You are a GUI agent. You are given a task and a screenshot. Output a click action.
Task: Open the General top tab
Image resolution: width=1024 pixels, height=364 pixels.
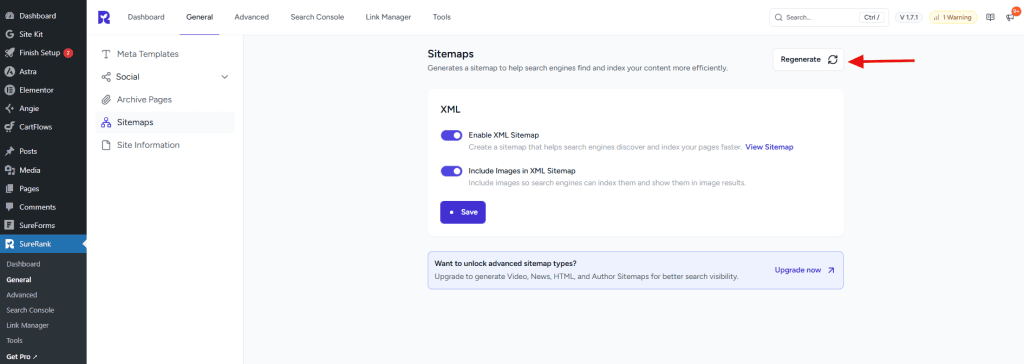(x=199, y=18)
